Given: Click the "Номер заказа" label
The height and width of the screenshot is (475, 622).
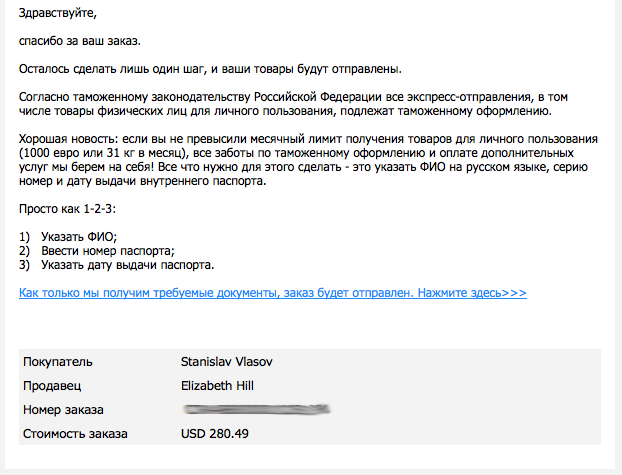Looking at the screenshot, I should (x=63, y=410).
